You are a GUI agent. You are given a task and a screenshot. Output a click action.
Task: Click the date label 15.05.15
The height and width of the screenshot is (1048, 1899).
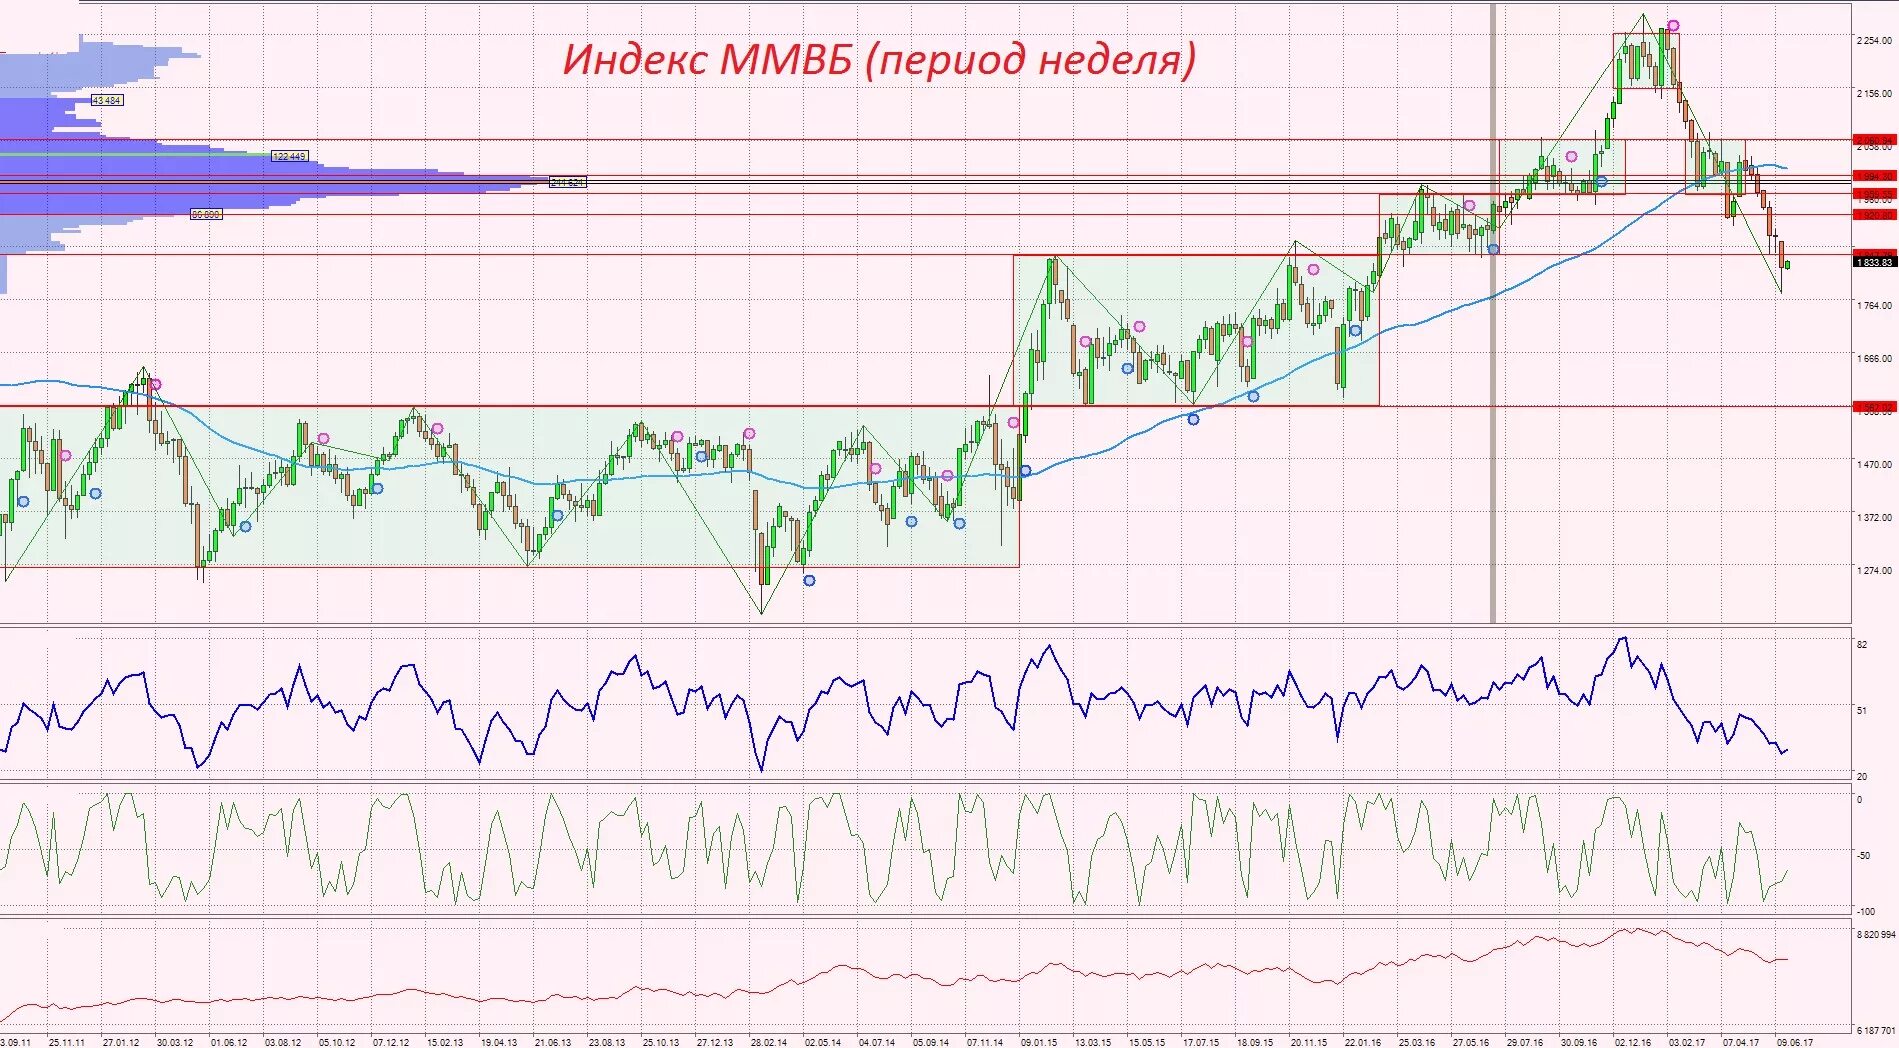click(x=1147, y=1042)
